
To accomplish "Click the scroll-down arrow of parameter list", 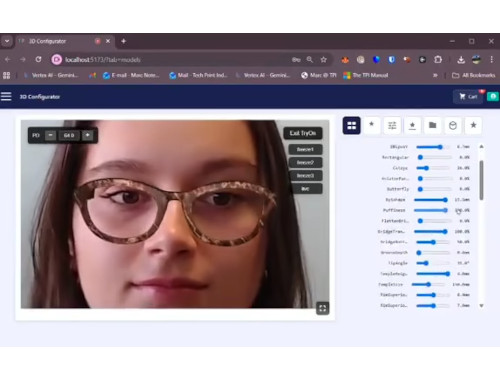I will (481, 305).
